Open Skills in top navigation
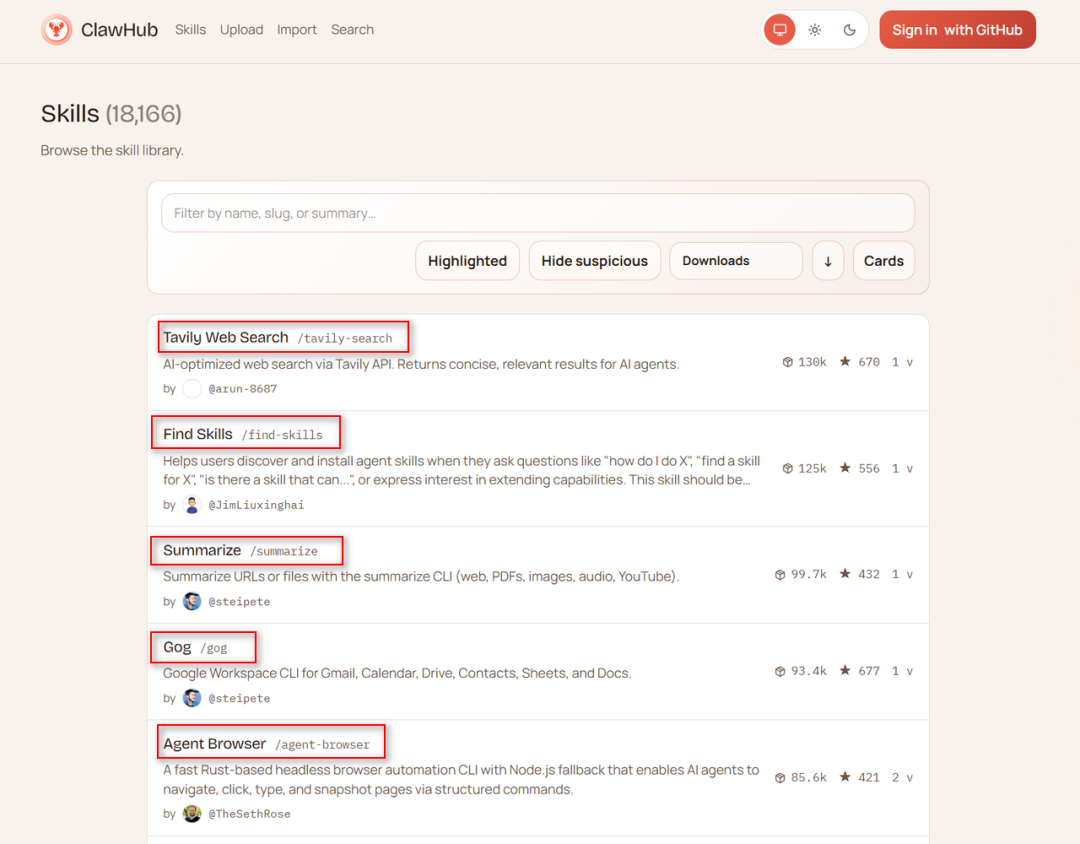Image resolution: width=1080 pixels, height=844 pixels. [x=190, y=30]
